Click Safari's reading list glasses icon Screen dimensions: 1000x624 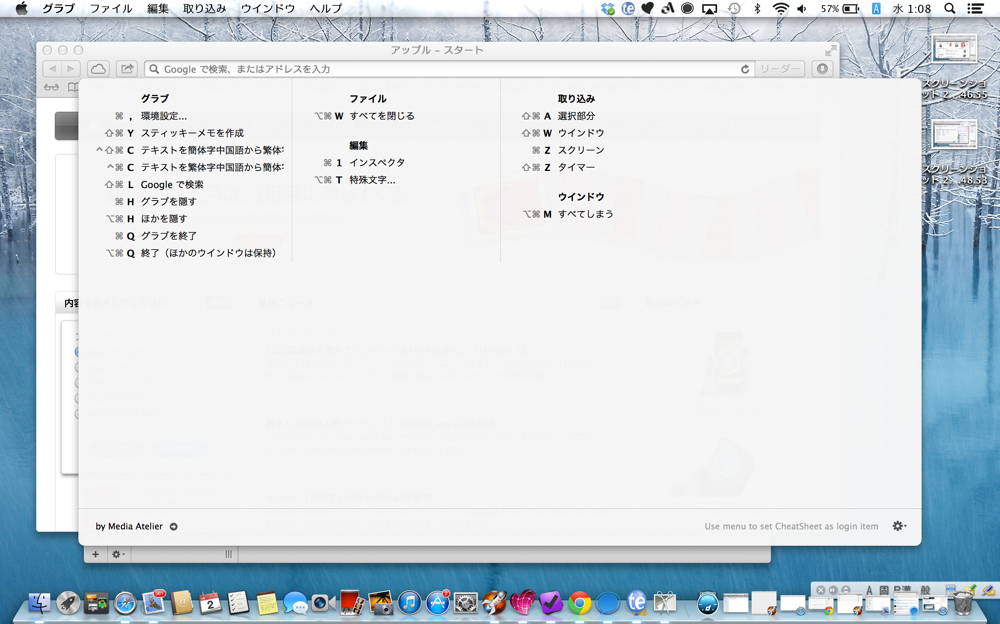pos(51,87)
